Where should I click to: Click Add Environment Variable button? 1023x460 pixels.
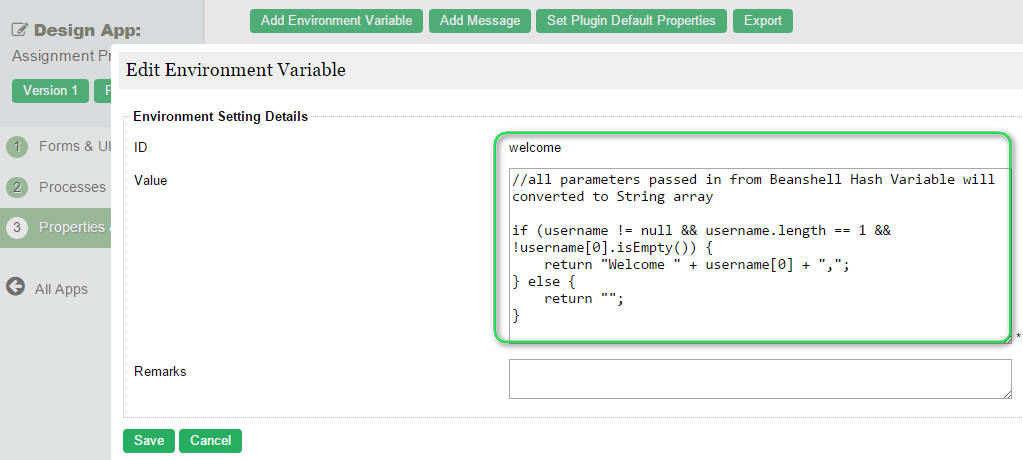tap(336, 20)
